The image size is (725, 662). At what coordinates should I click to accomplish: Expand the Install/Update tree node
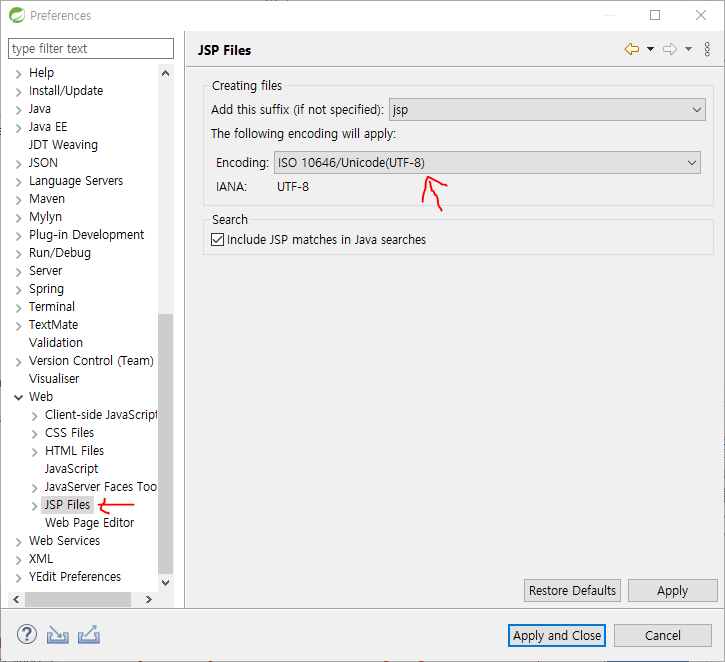pos(18,92)
